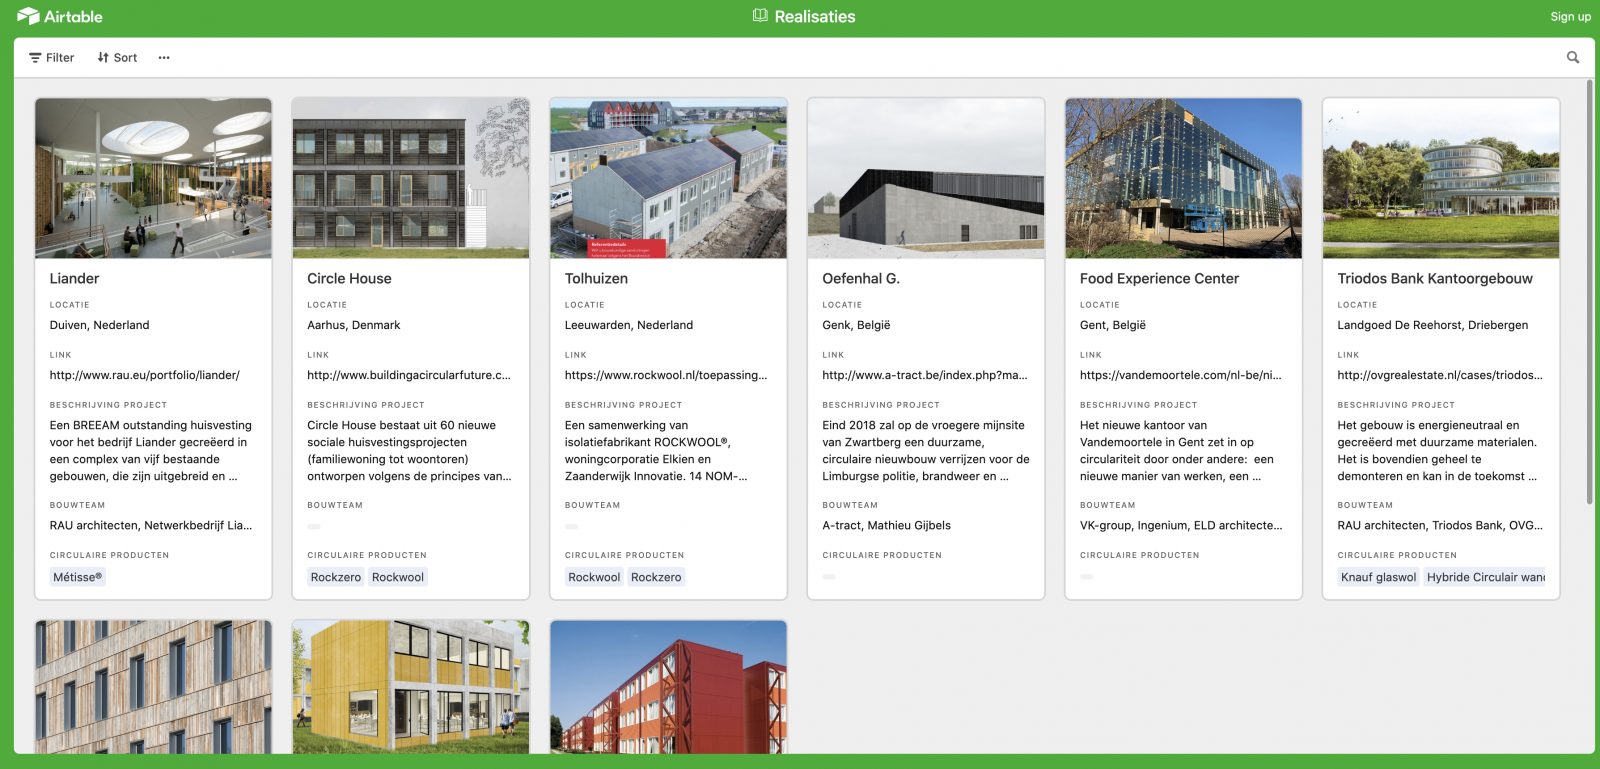Screen dimensions: 1600x769
Task: Click Duiven, Nederland location text
Action: [x=100, y=325]
